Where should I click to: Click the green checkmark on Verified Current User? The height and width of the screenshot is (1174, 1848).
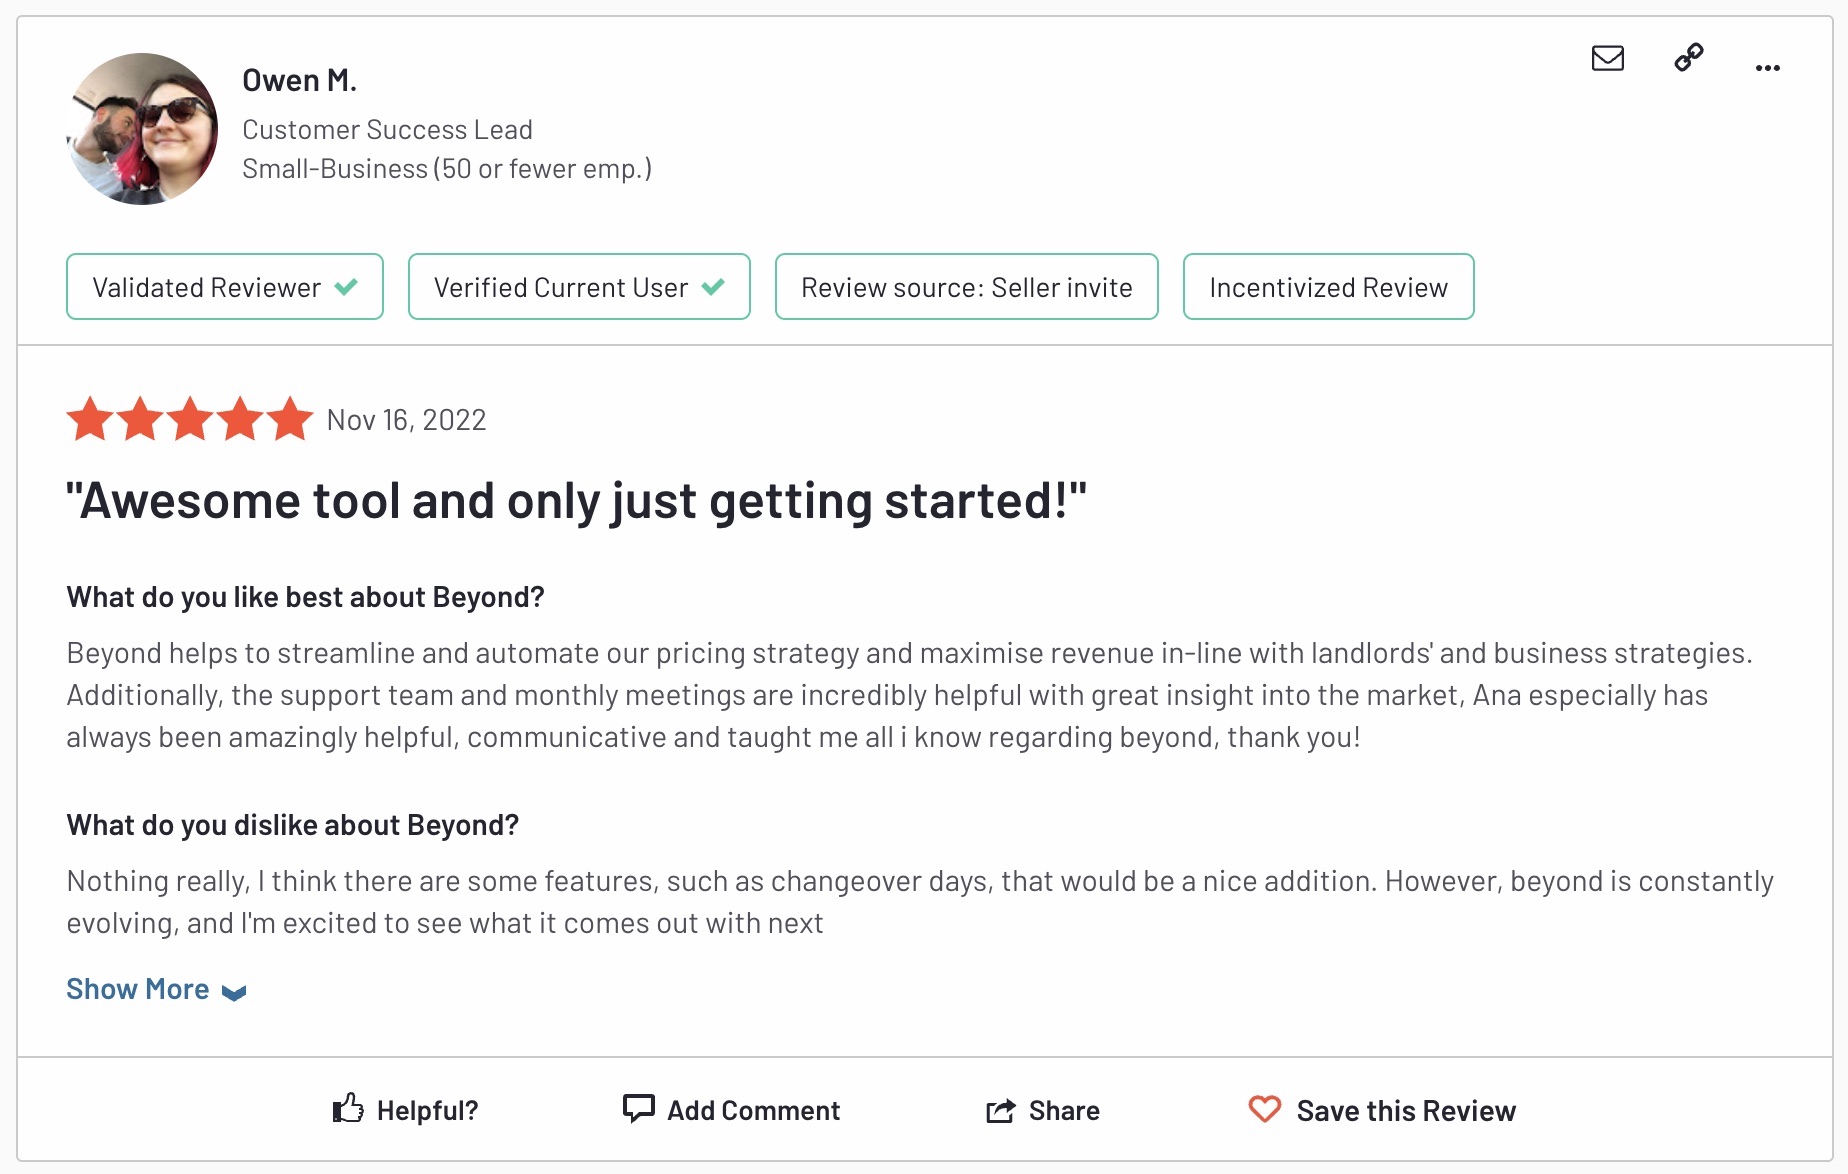pyautogui.click(x=714, y=286)
